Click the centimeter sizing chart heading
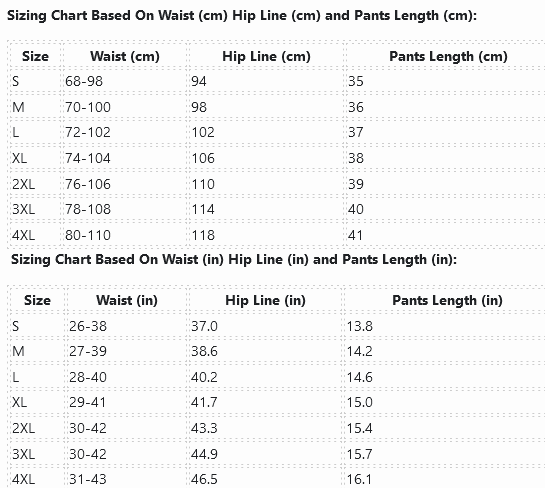 [242, 16]
